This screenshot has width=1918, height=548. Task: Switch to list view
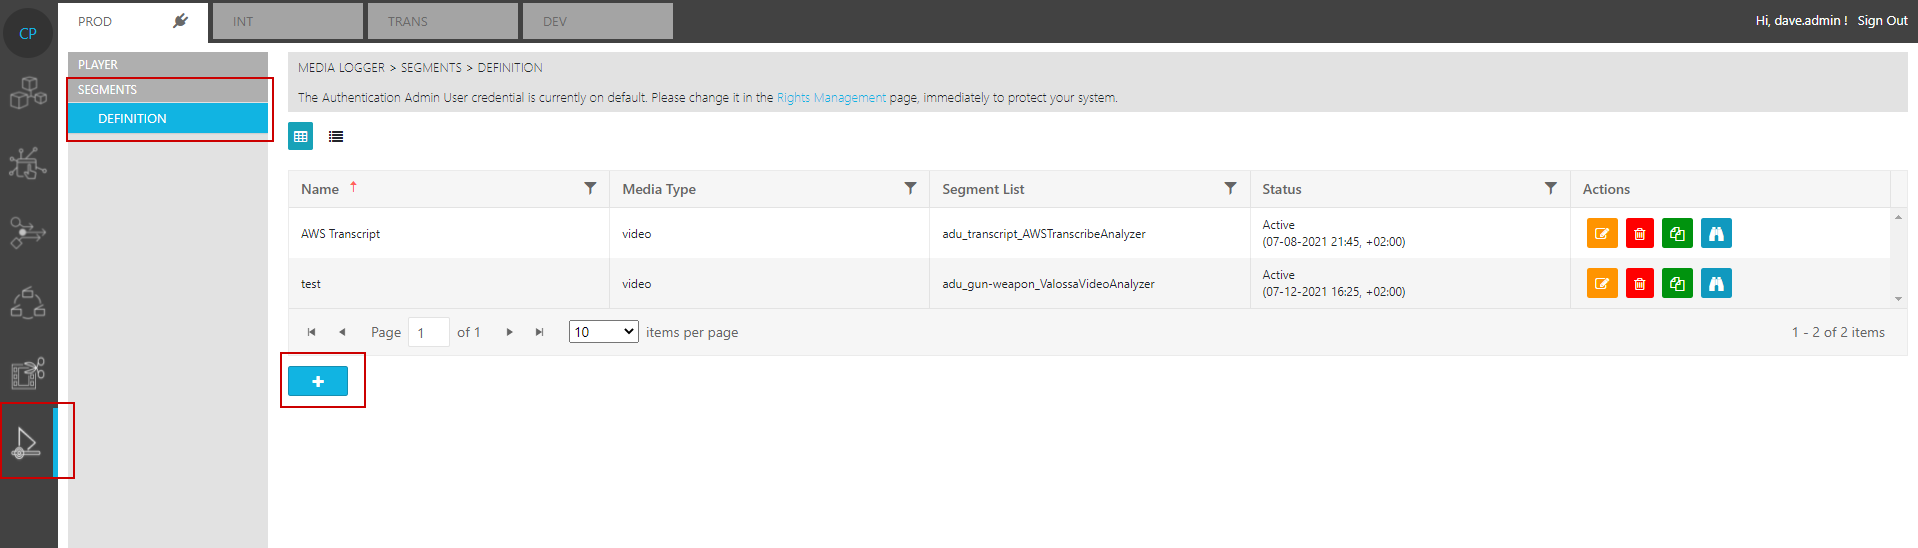336,137
